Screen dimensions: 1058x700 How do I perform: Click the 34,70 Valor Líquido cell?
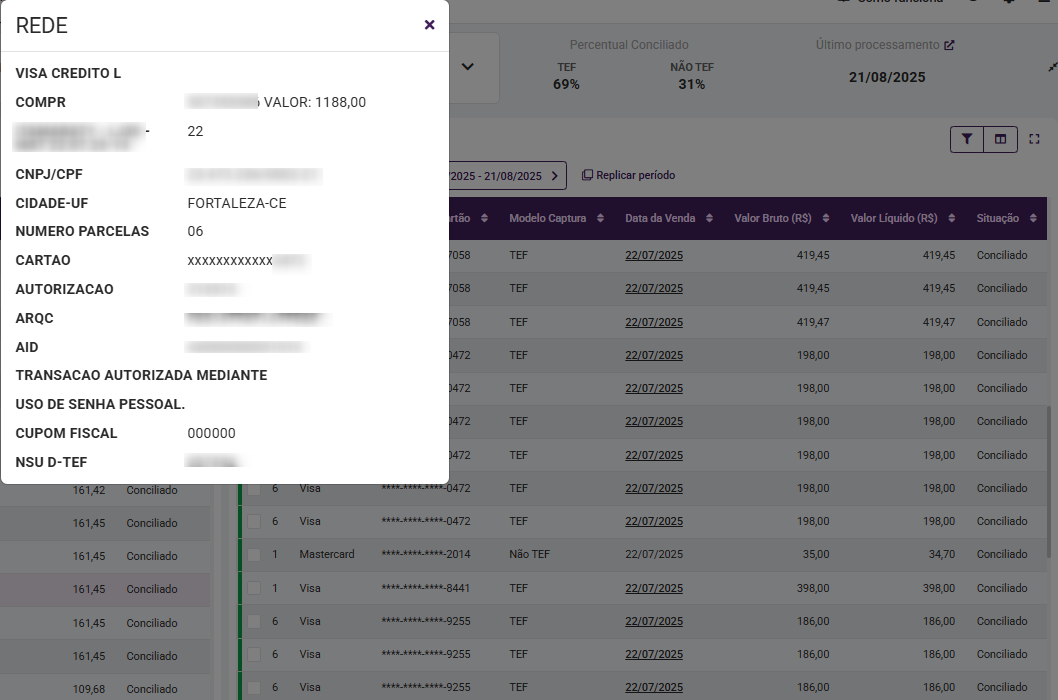[x=942, y=554]
